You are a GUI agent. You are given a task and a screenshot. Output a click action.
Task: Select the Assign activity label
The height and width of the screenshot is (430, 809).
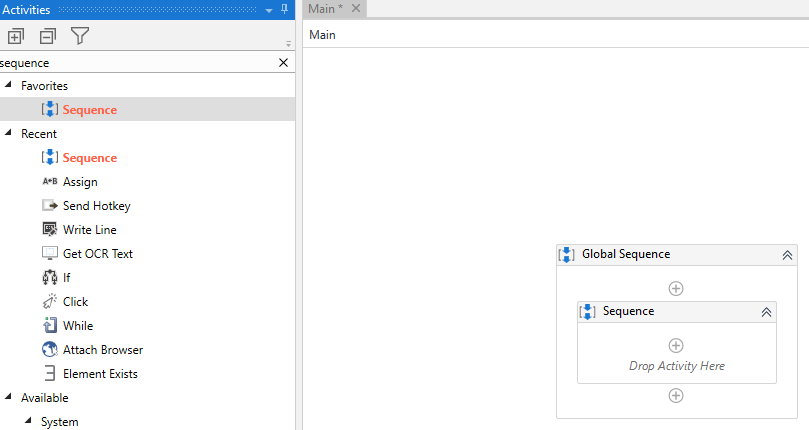click(x=80, y=182)
